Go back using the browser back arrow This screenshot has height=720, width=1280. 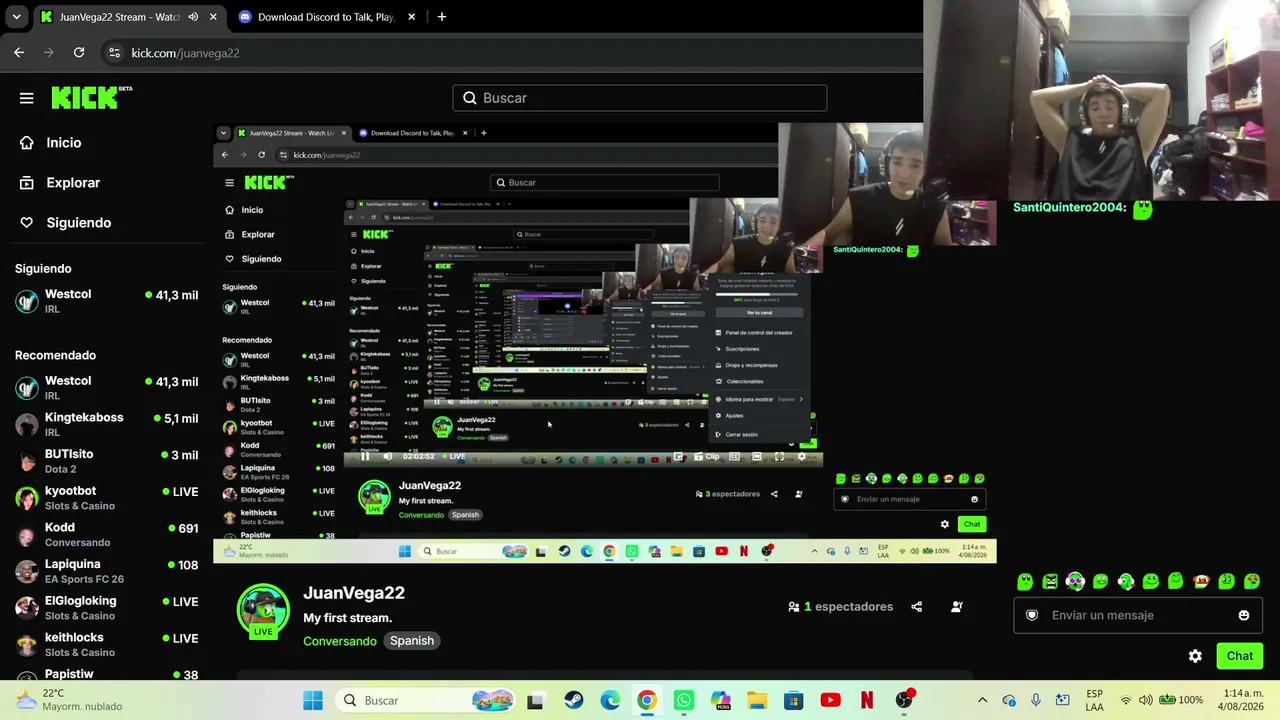pyautogui.click(x=19, y=53)
